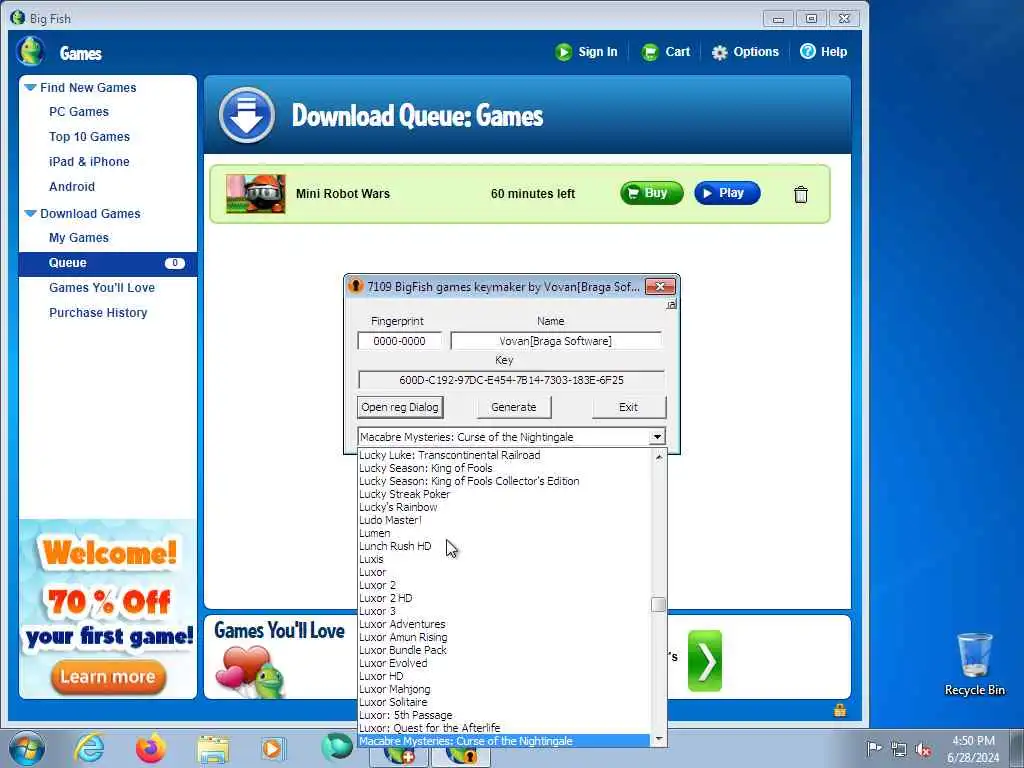The width and height of the screenshot is (1024, 768).
Task: Click the Download Queue arrow icon
Action: [246, 115]
